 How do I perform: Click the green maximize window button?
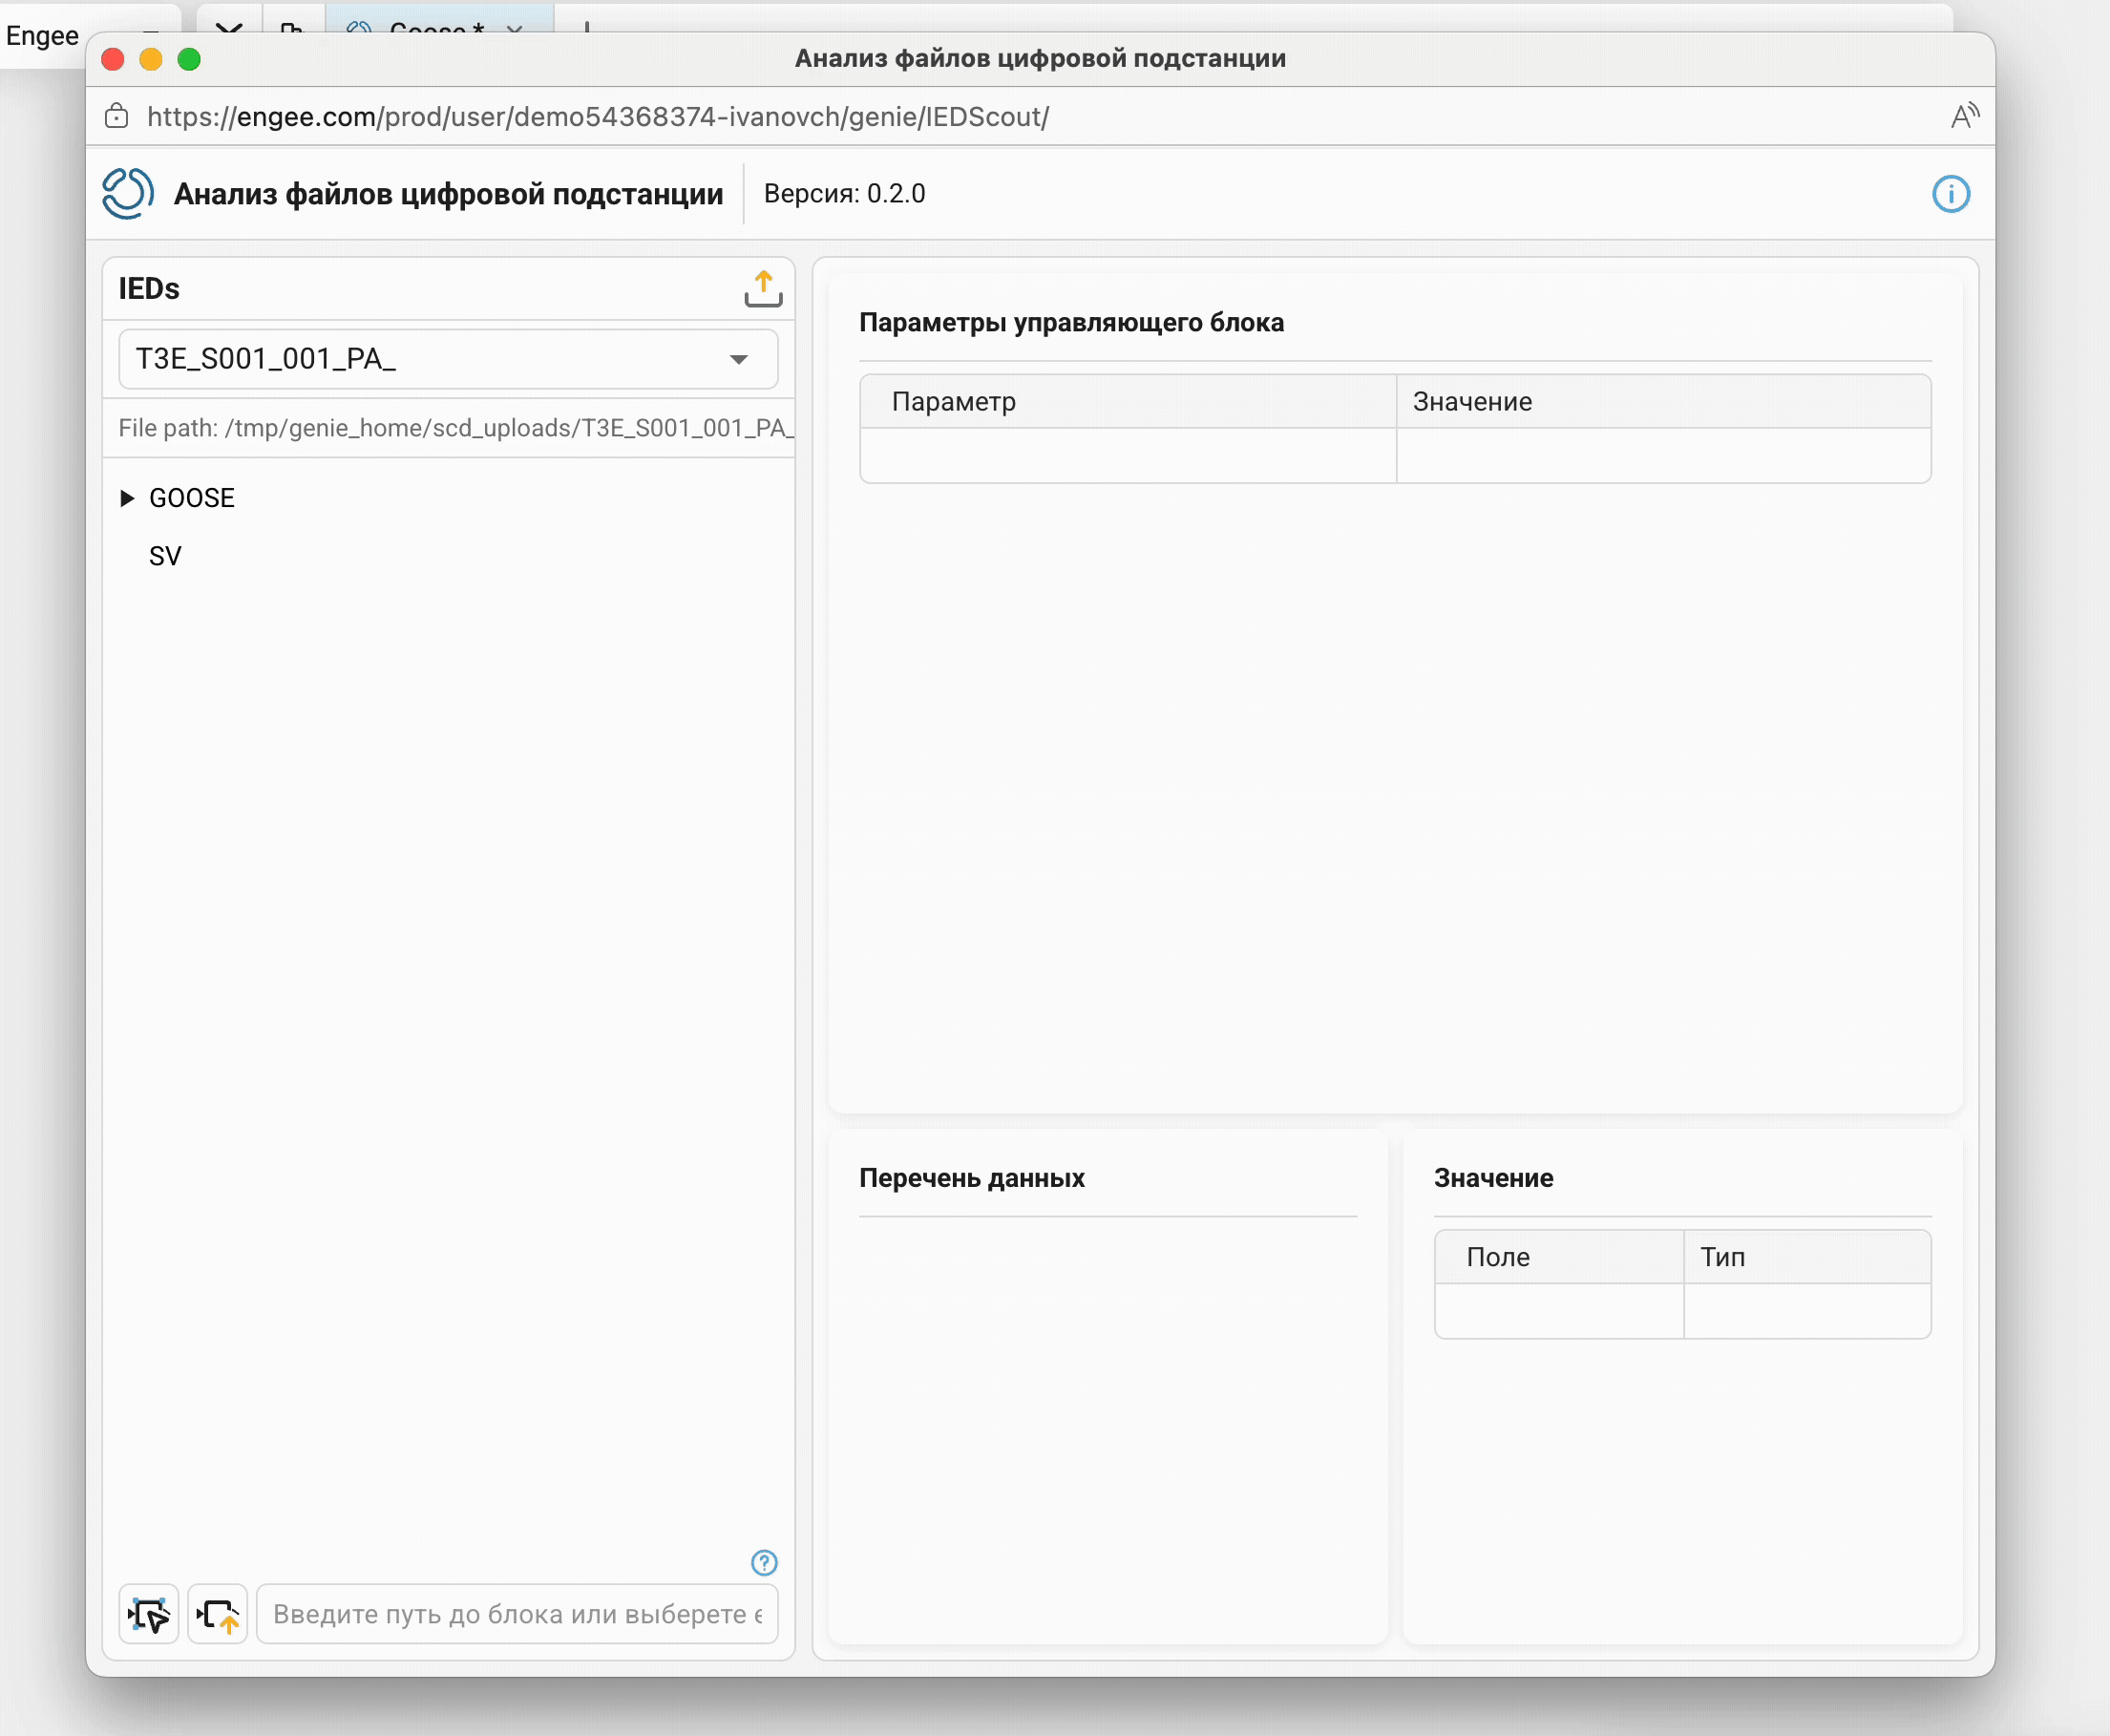[x=189, y=60]
